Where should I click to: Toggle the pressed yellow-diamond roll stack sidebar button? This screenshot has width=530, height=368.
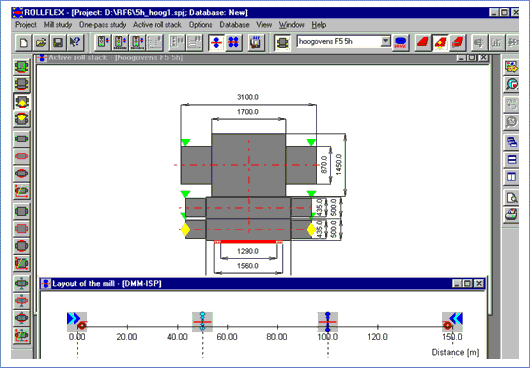[x=22, y=101]
